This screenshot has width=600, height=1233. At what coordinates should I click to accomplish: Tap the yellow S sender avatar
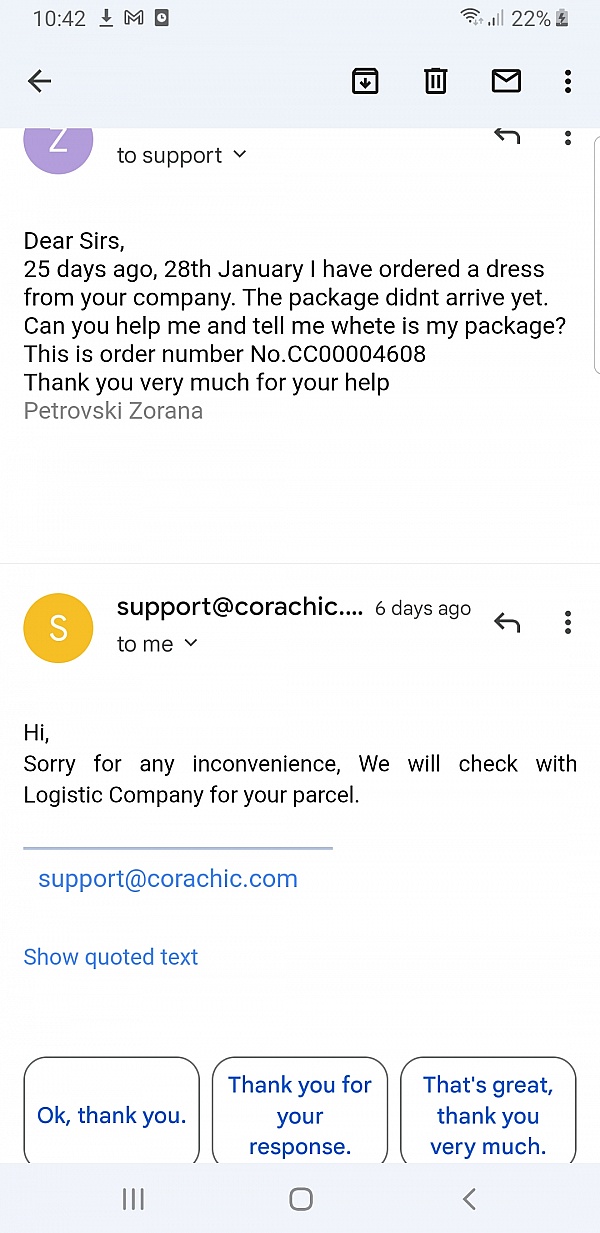[x=58, y=628]
